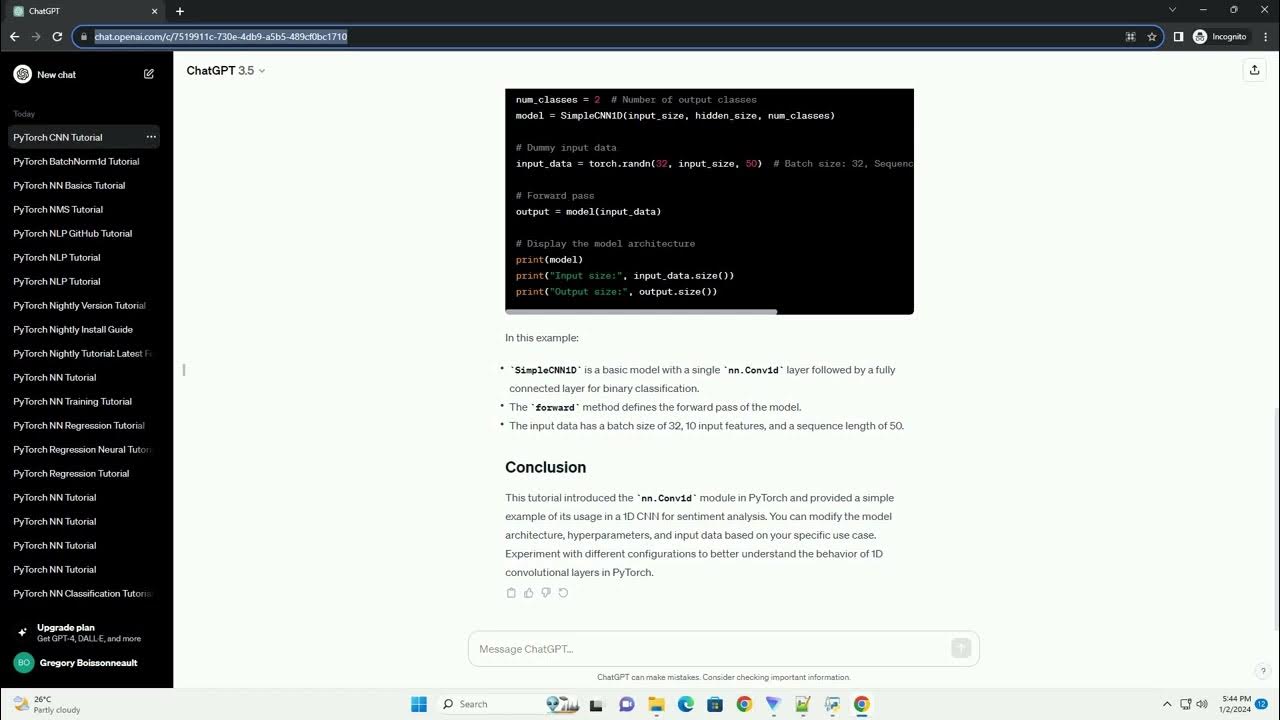Open the PyTorch NLP GitHub Tutorial chat

(x=72, y=233)
